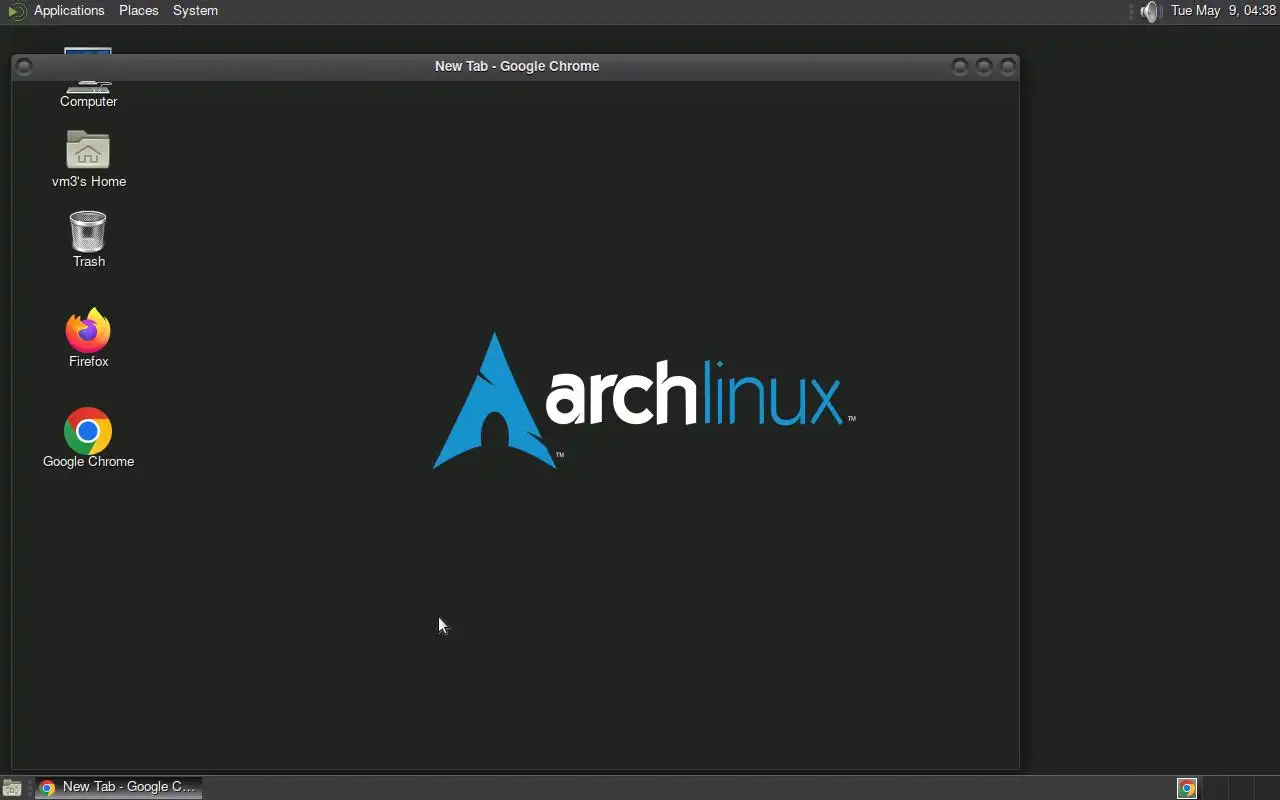Open the Places menu

[x=138, y=11]
